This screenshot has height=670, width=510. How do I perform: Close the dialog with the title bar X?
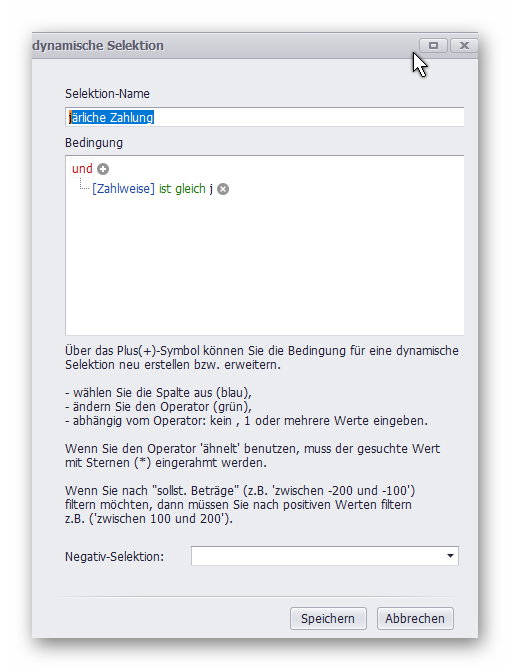[x=464, y=45]
